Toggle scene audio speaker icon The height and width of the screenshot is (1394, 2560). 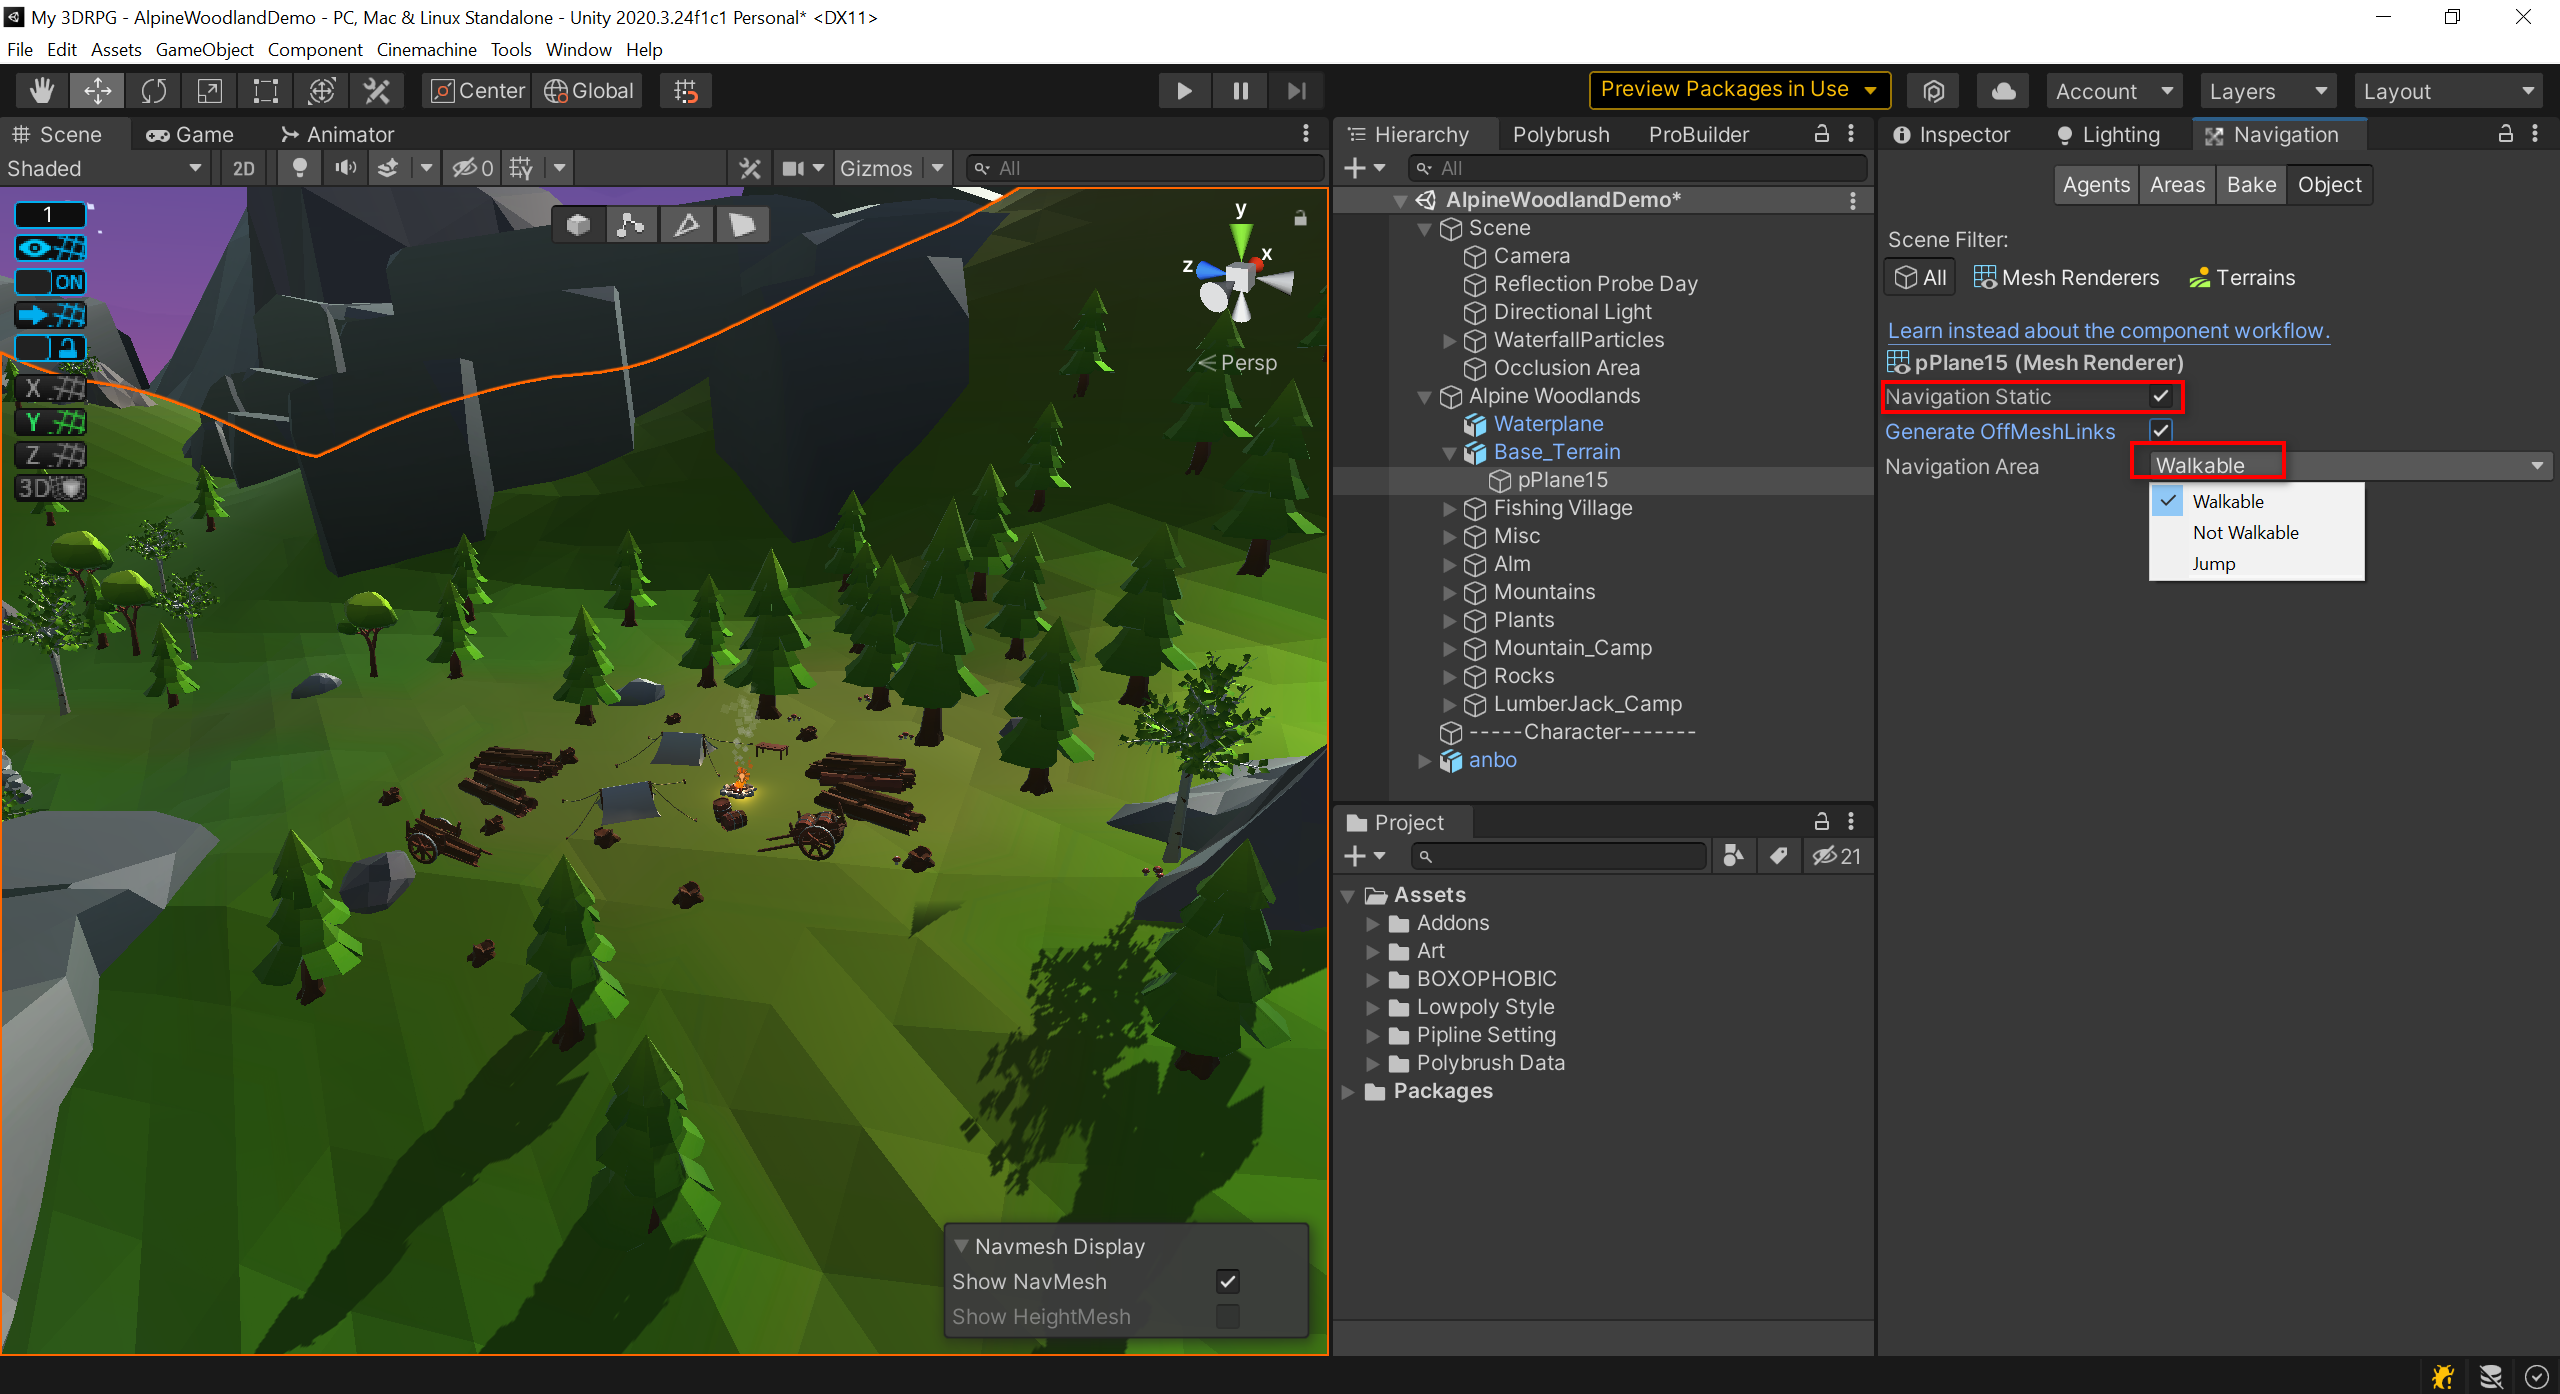tap(345, 168)
